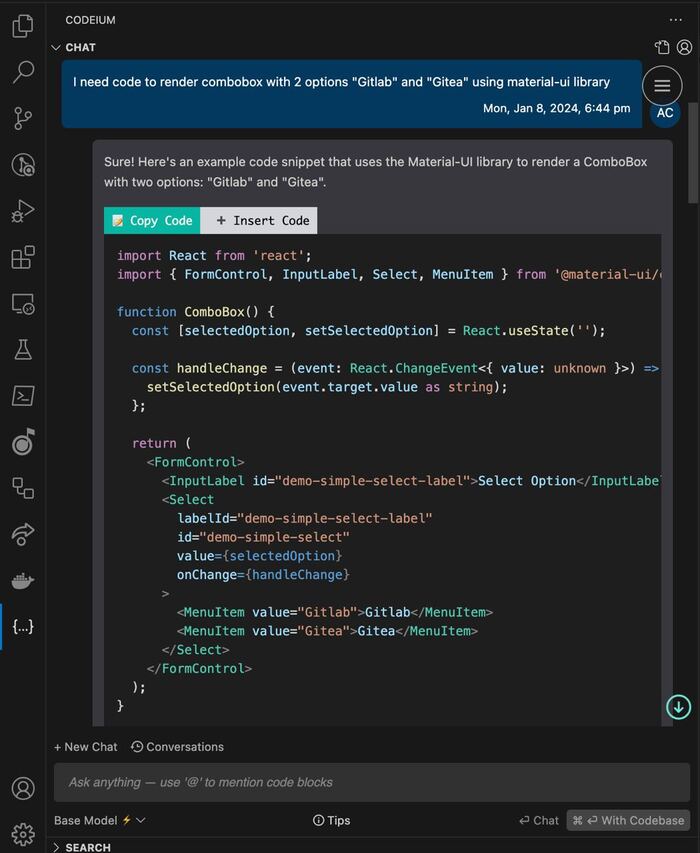
Task: Open the Source Control view
Action: click(x=22, y=118)
